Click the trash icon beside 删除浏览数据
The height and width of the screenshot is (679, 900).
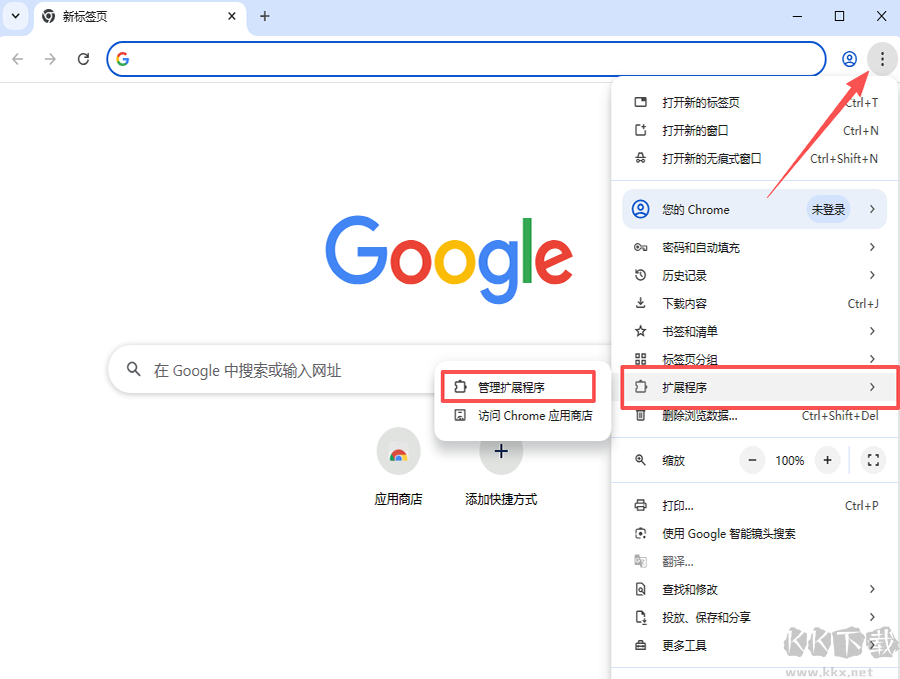641,415
